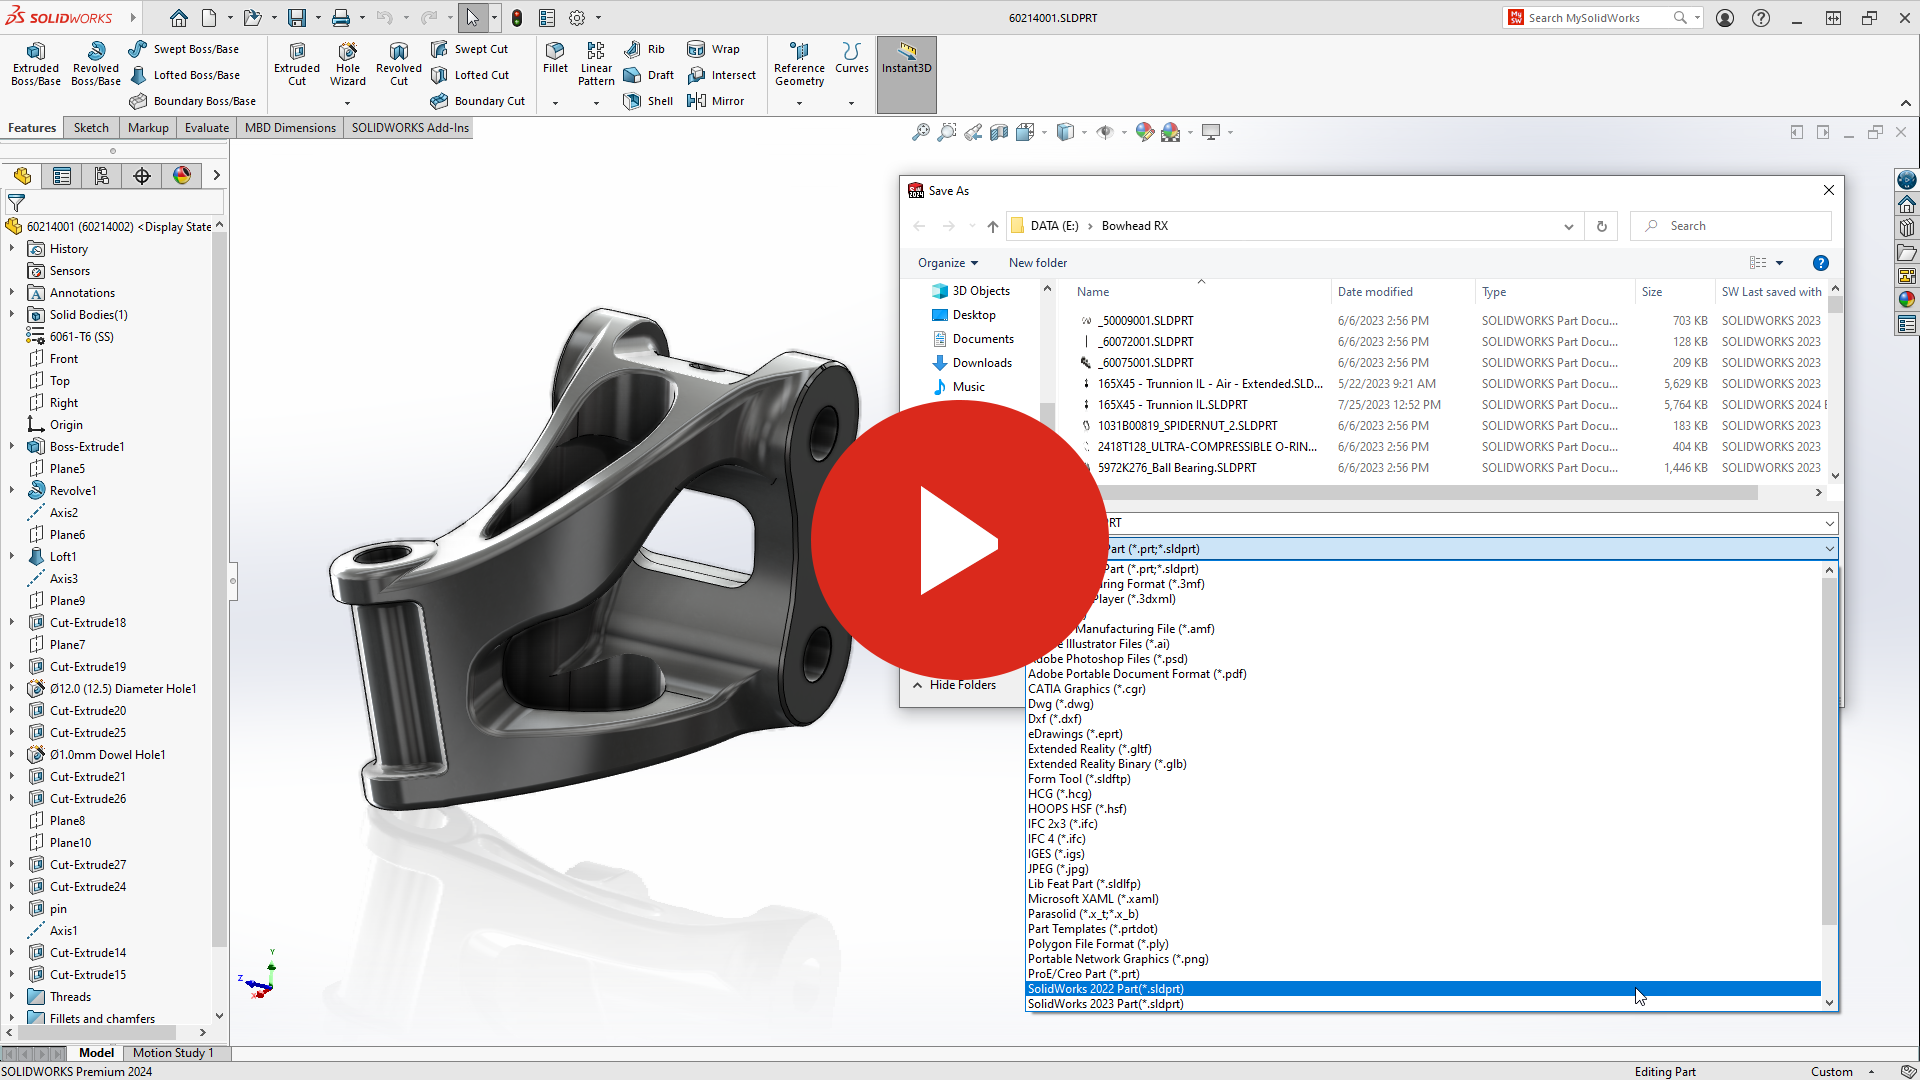Click the Home icon in the top toolbar
This screenshot has height=1080, width=1920.
click(x=179, y=18)
